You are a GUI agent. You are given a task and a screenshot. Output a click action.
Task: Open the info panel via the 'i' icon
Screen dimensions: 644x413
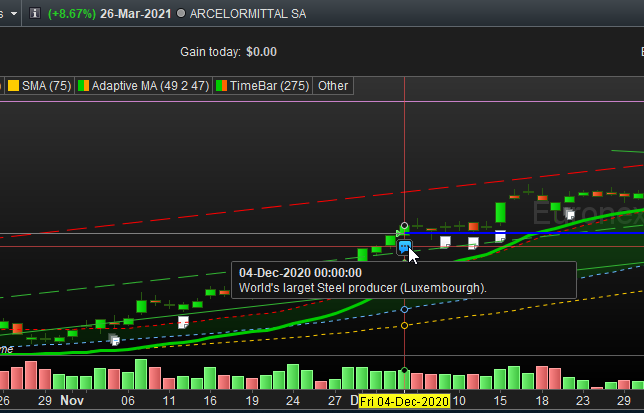click(35, 13)
